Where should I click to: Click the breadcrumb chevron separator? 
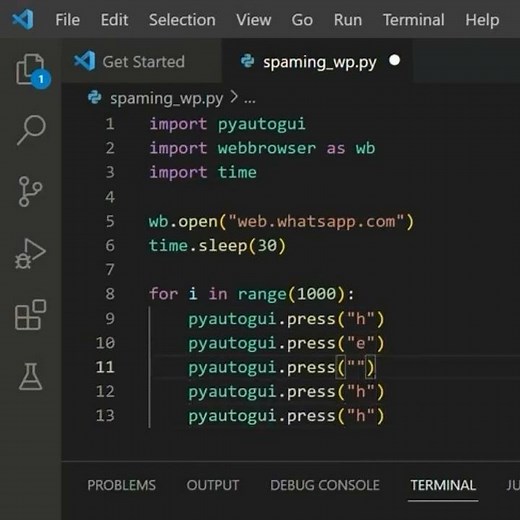point(234,97)
